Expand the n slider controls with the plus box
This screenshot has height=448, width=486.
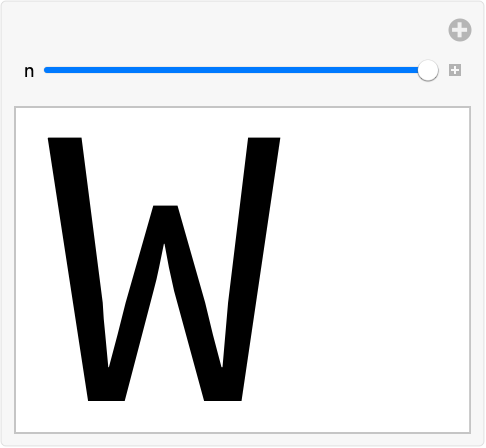coord(455,70)
